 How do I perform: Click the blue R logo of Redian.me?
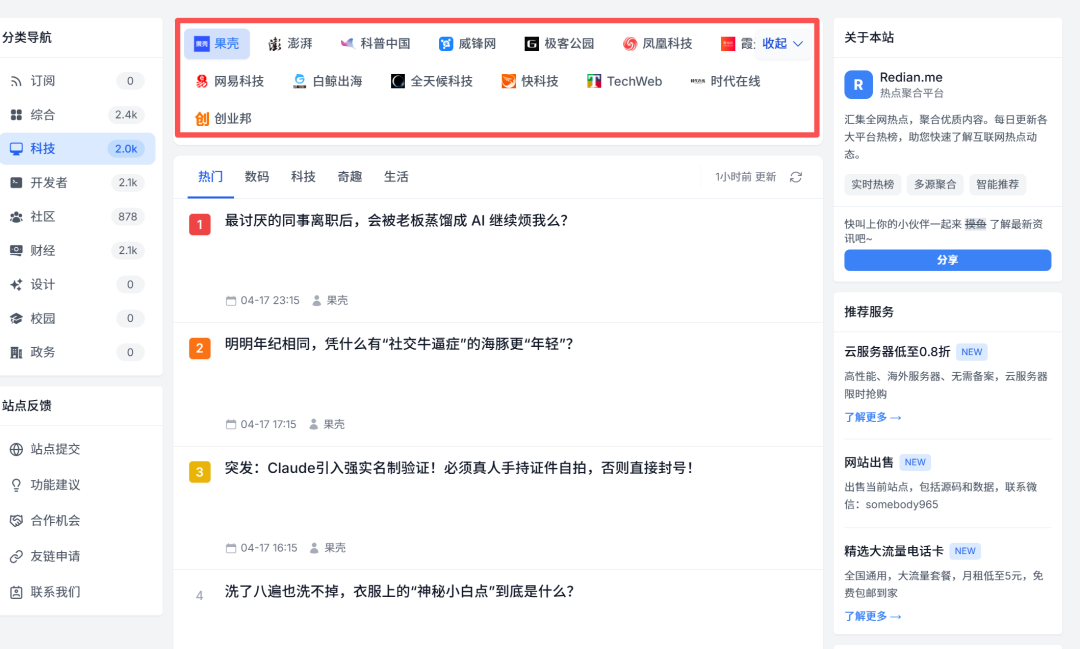click(x=858, y=85)
